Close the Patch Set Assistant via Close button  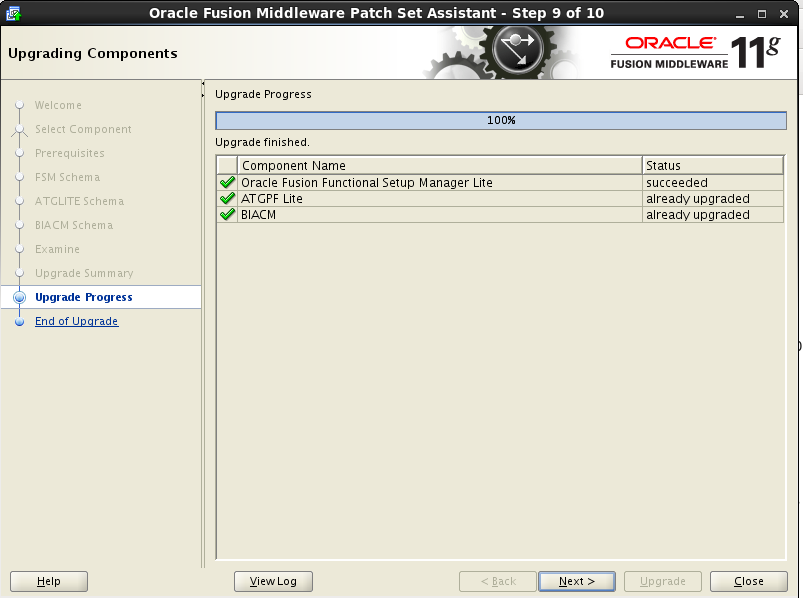[x=748, y=581]
